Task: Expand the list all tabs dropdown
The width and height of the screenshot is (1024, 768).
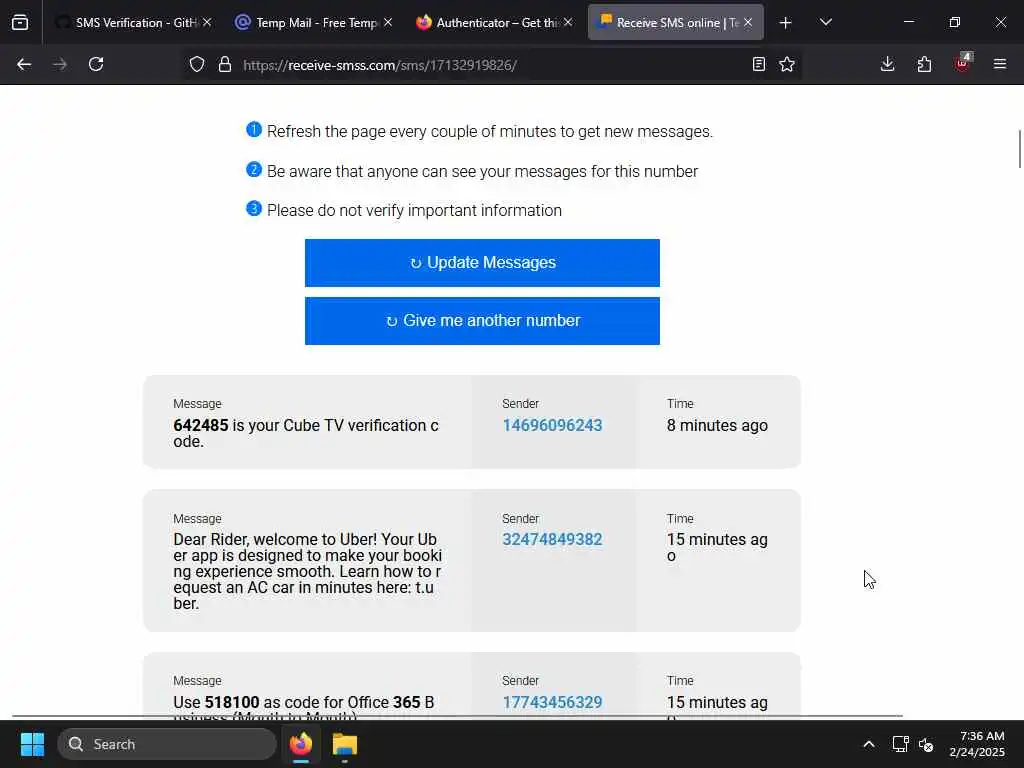Action: (x=826, y=23)
